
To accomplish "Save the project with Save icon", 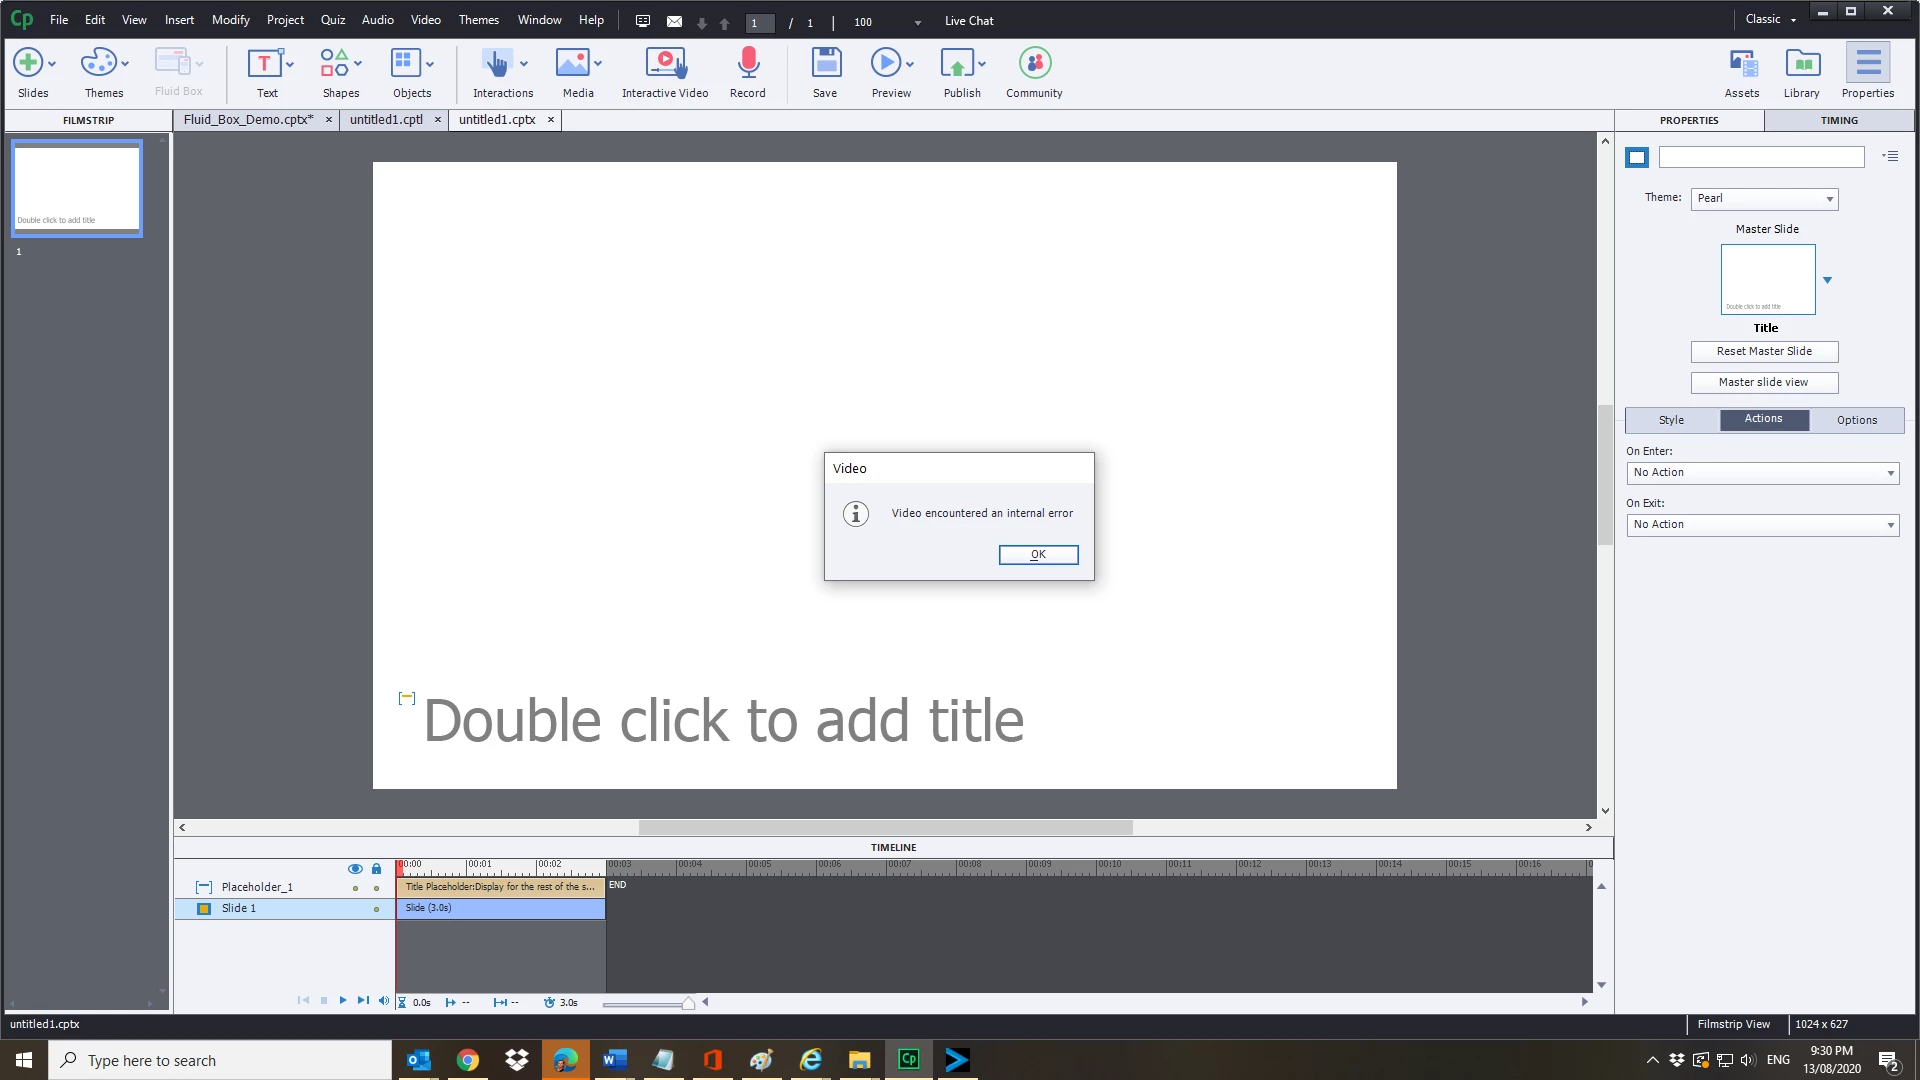I will click(x=825, y=64).
